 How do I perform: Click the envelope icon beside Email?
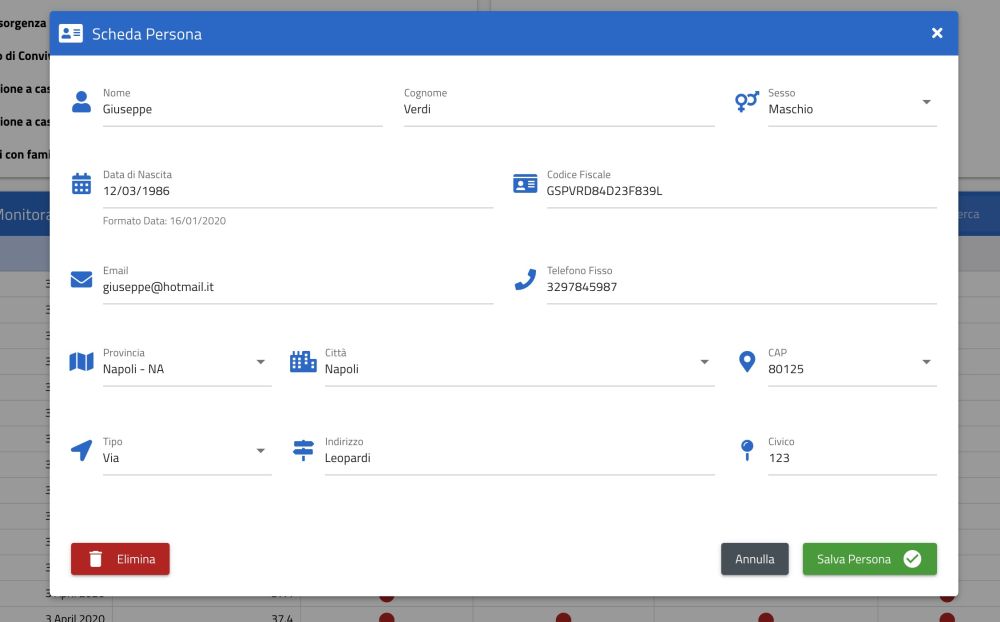click(x=82, y=280)
